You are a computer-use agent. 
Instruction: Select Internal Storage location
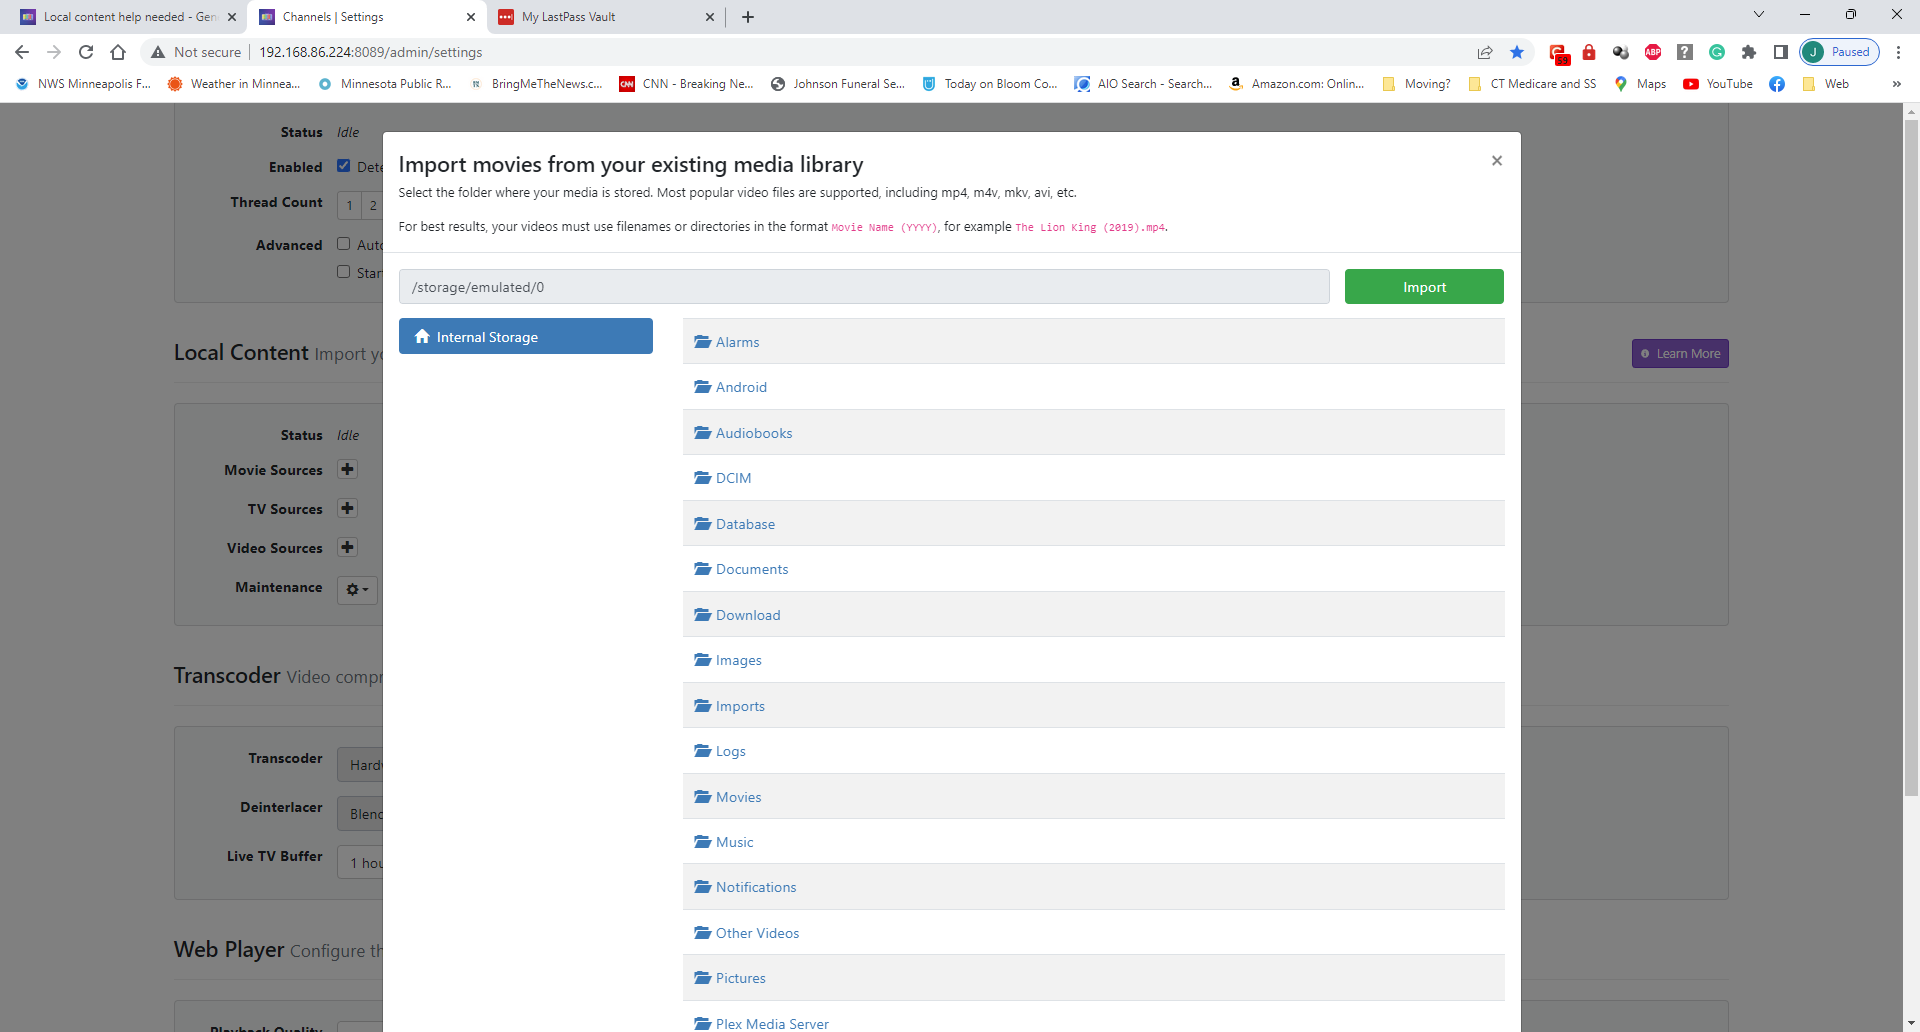[x=525, y=337]
